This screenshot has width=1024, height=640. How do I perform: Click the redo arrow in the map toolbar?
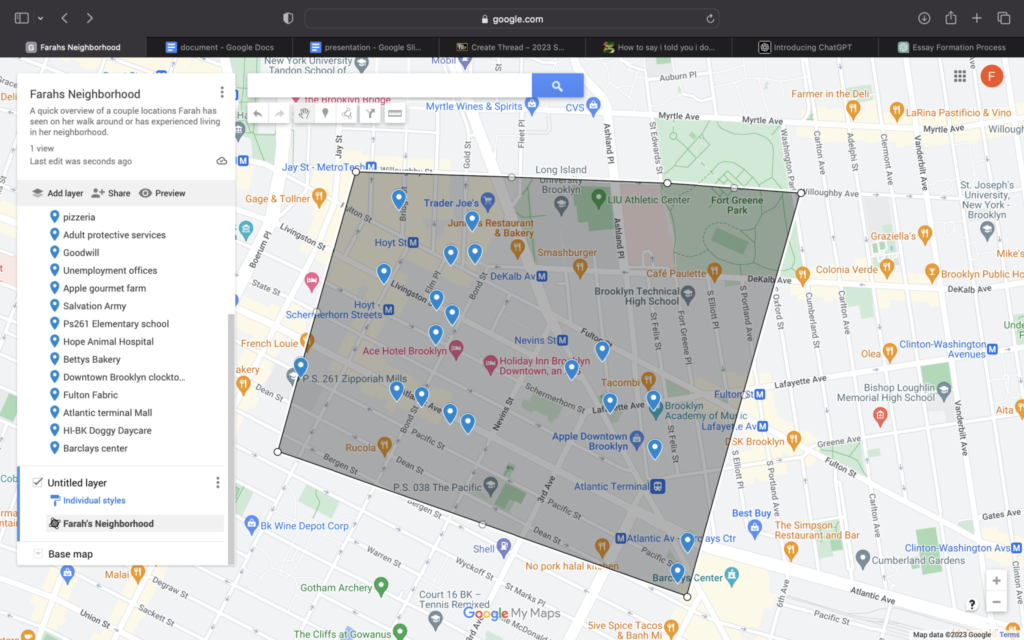[280, 114]
